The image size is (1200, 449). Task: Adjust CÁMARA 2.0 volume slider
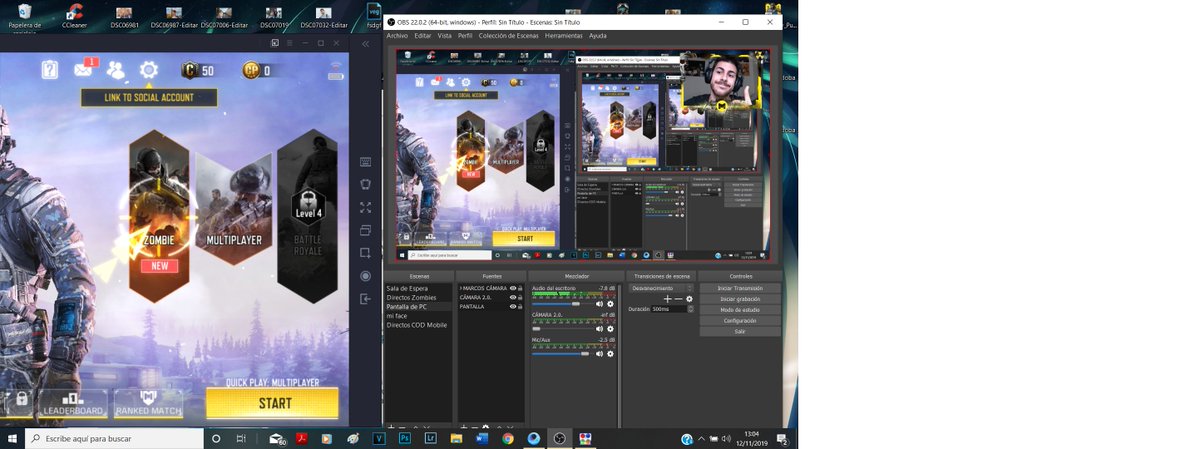pyautogui.click(x=562, y=329)
